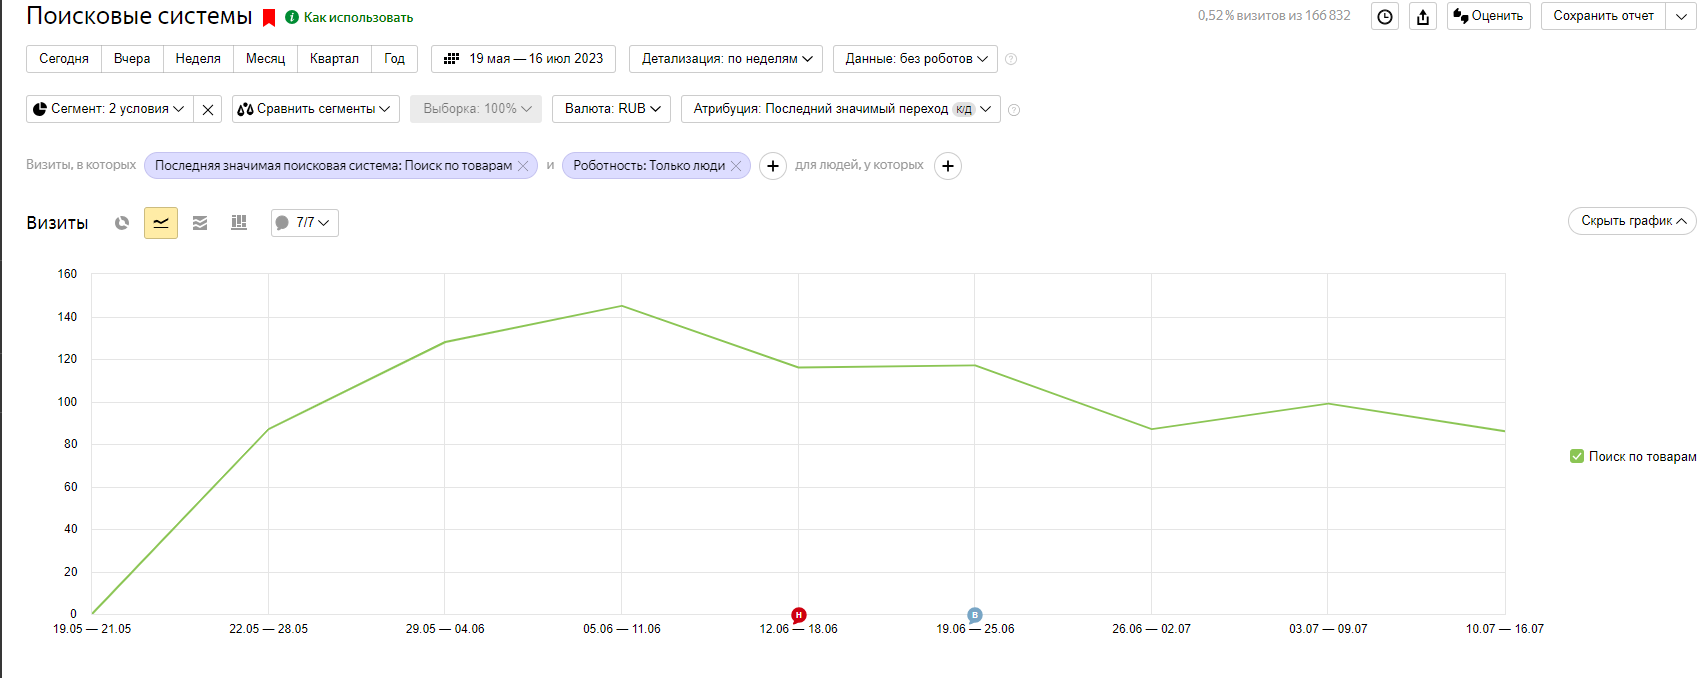Remove 'Роботность: Только люди' filter chip
This screenshot has width=1700, height=678.
(x=736, y=166)
